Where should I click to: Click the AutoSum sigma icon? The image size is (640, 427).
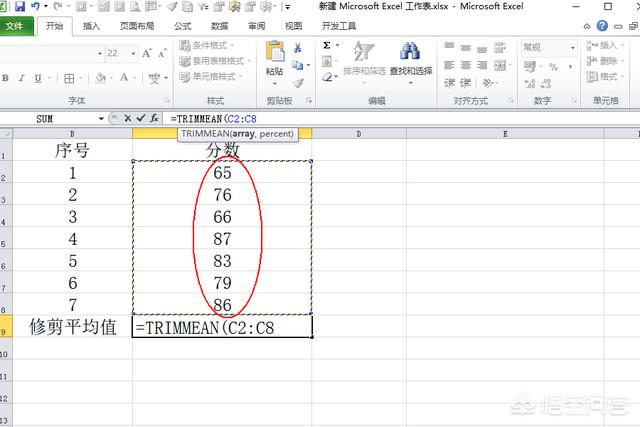point(327,45)
